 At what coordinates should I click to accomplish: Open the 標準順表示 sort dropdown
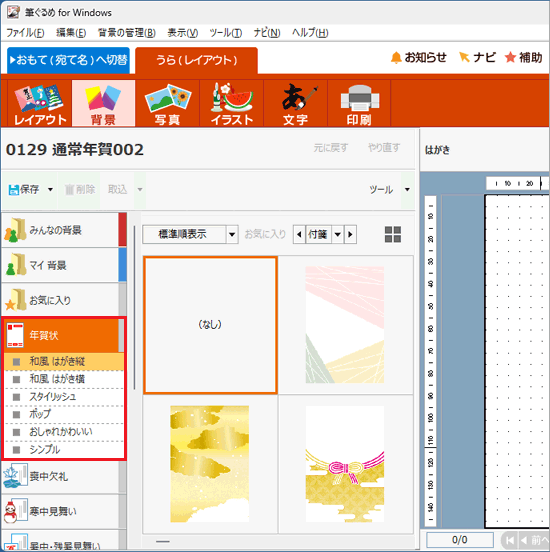point(190,234)
